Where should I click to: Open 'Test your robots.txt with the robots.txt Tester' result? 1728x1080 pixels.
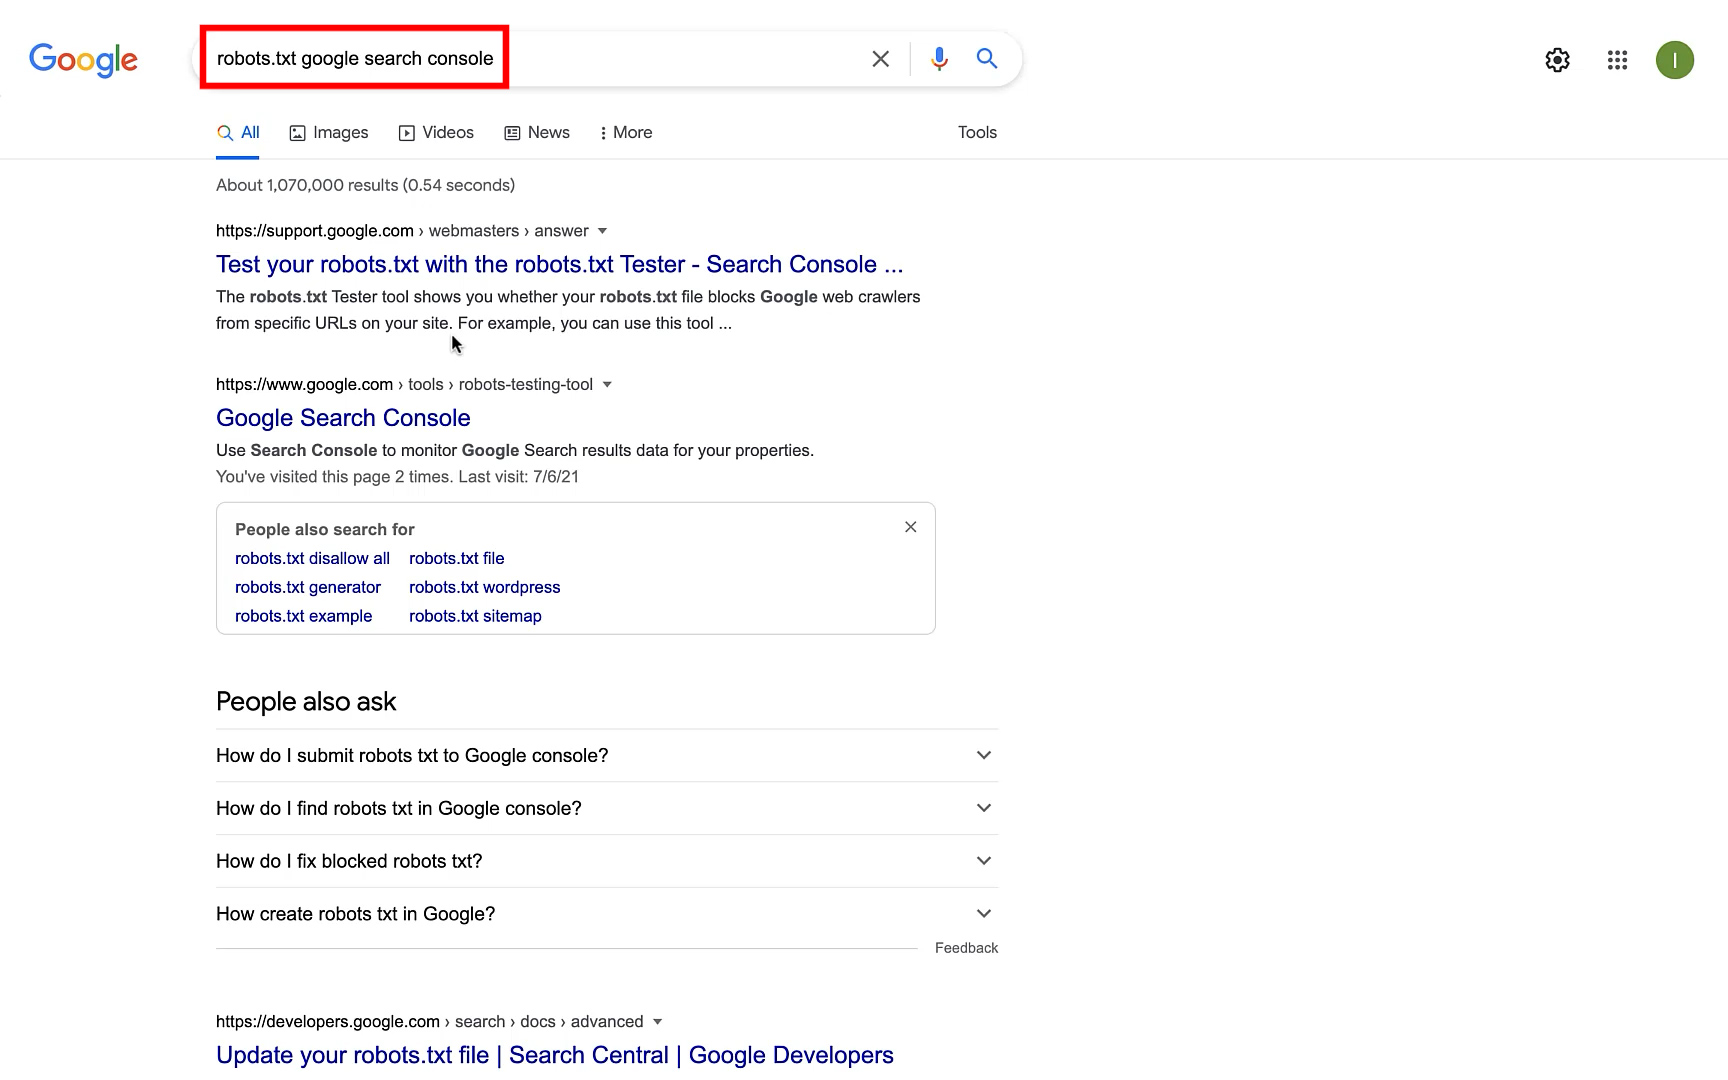point(559,265)
